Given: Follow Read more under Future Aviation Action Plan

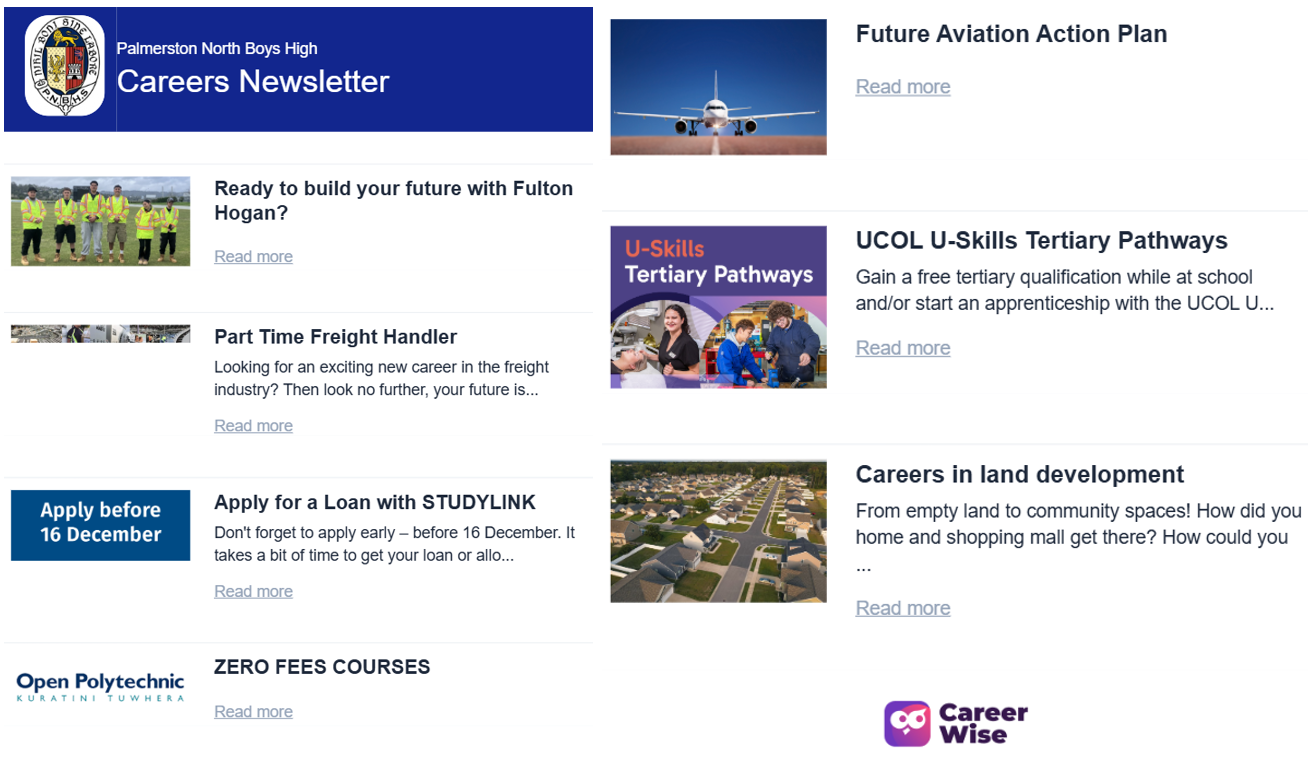Looking at the screenshot, I should click(x=902, y=87).
